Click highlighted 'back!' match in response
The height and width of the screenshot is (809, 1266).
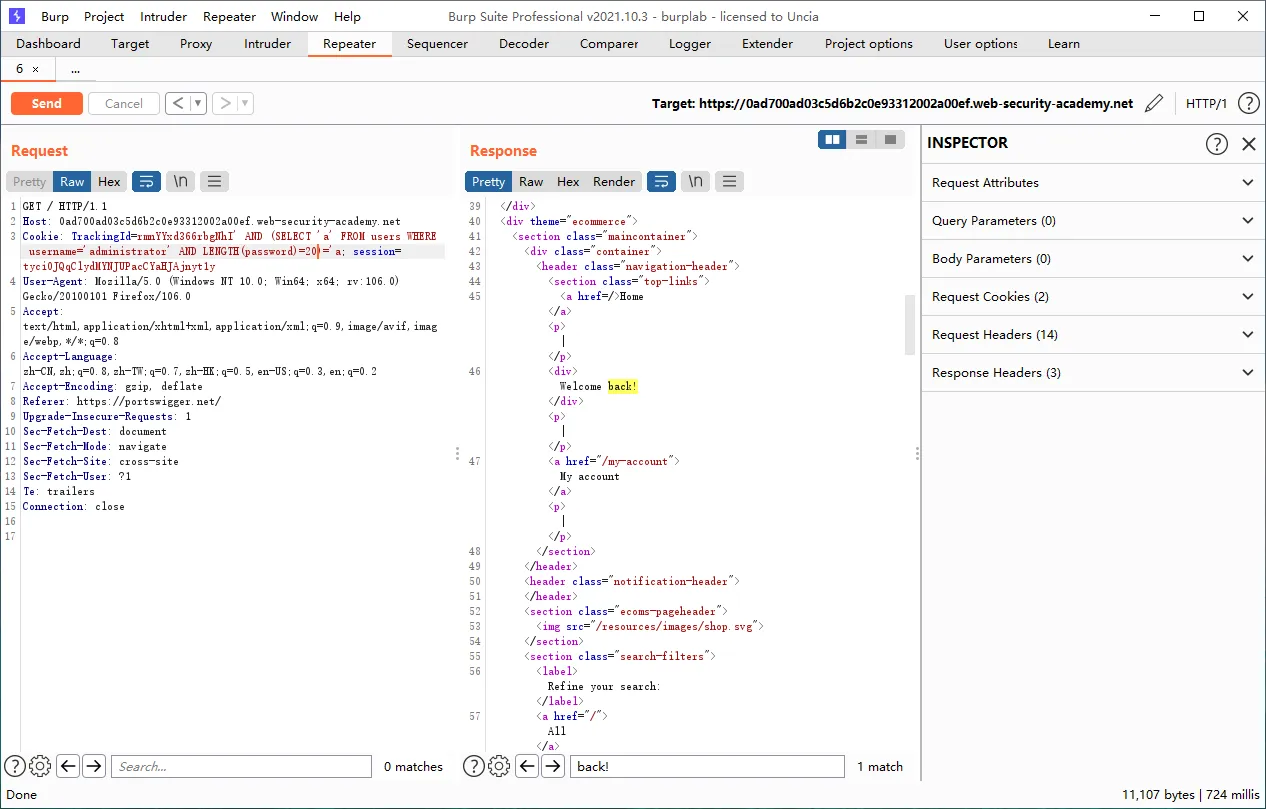tap(622, 386)
